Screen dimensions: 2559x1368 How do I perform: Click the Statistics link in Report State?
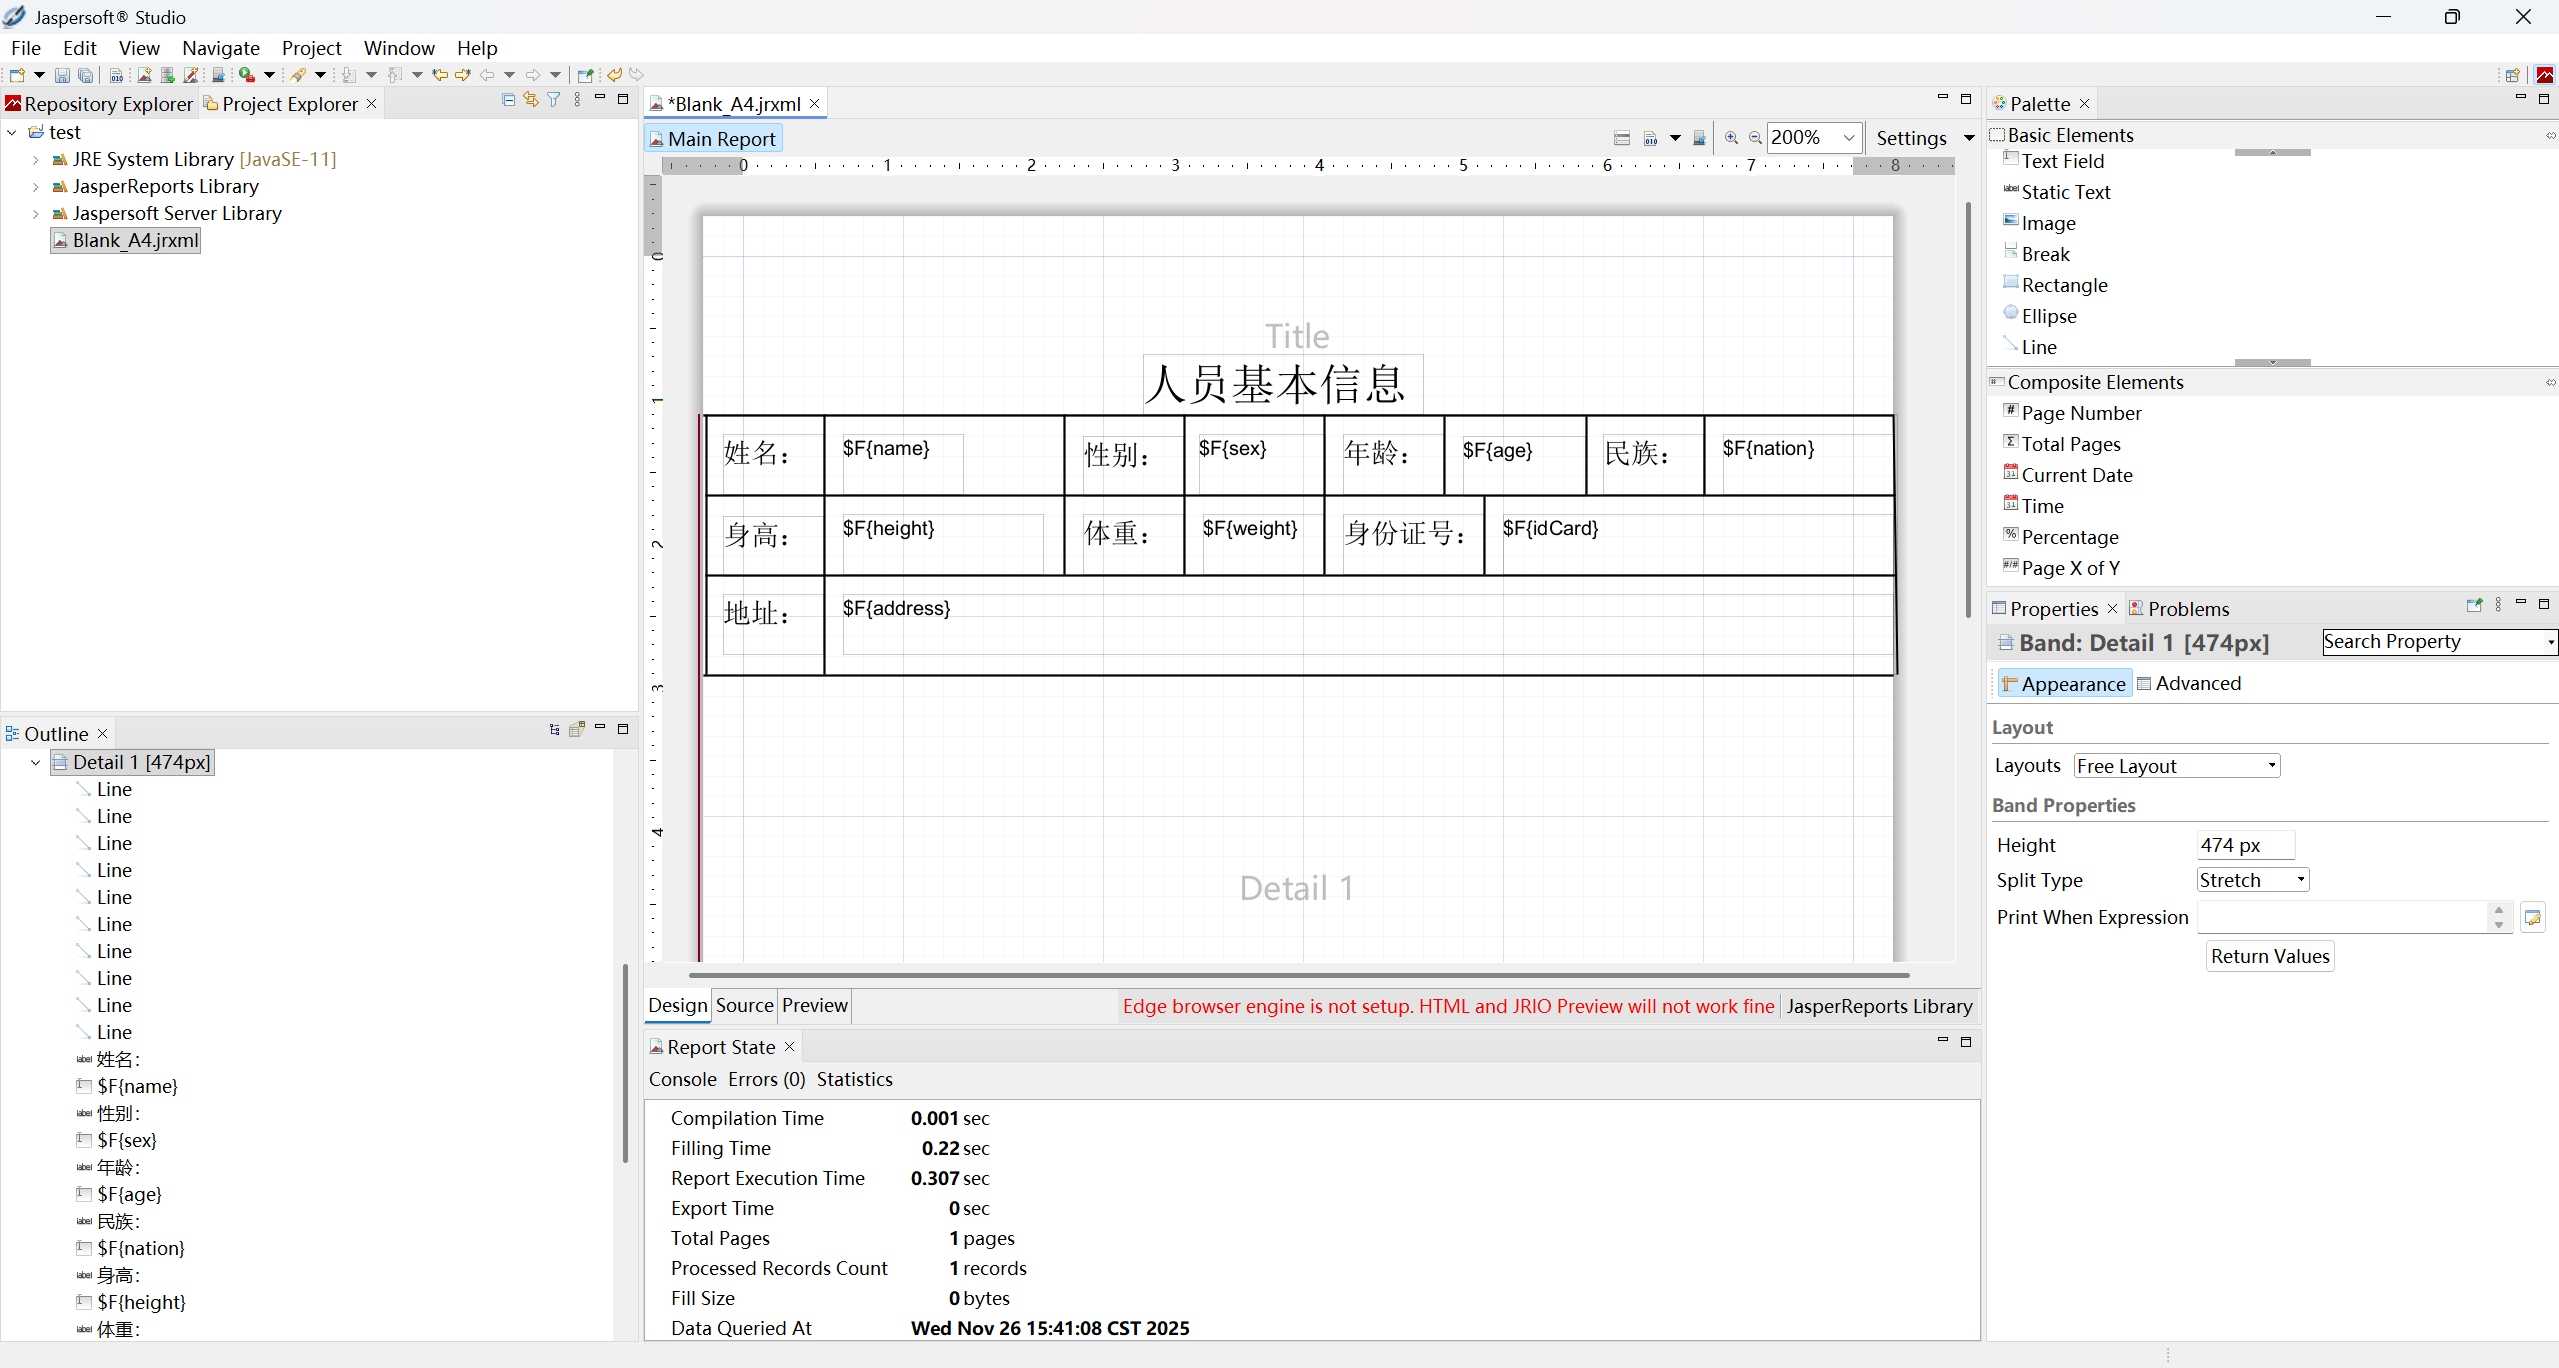tap(854, 1079)
